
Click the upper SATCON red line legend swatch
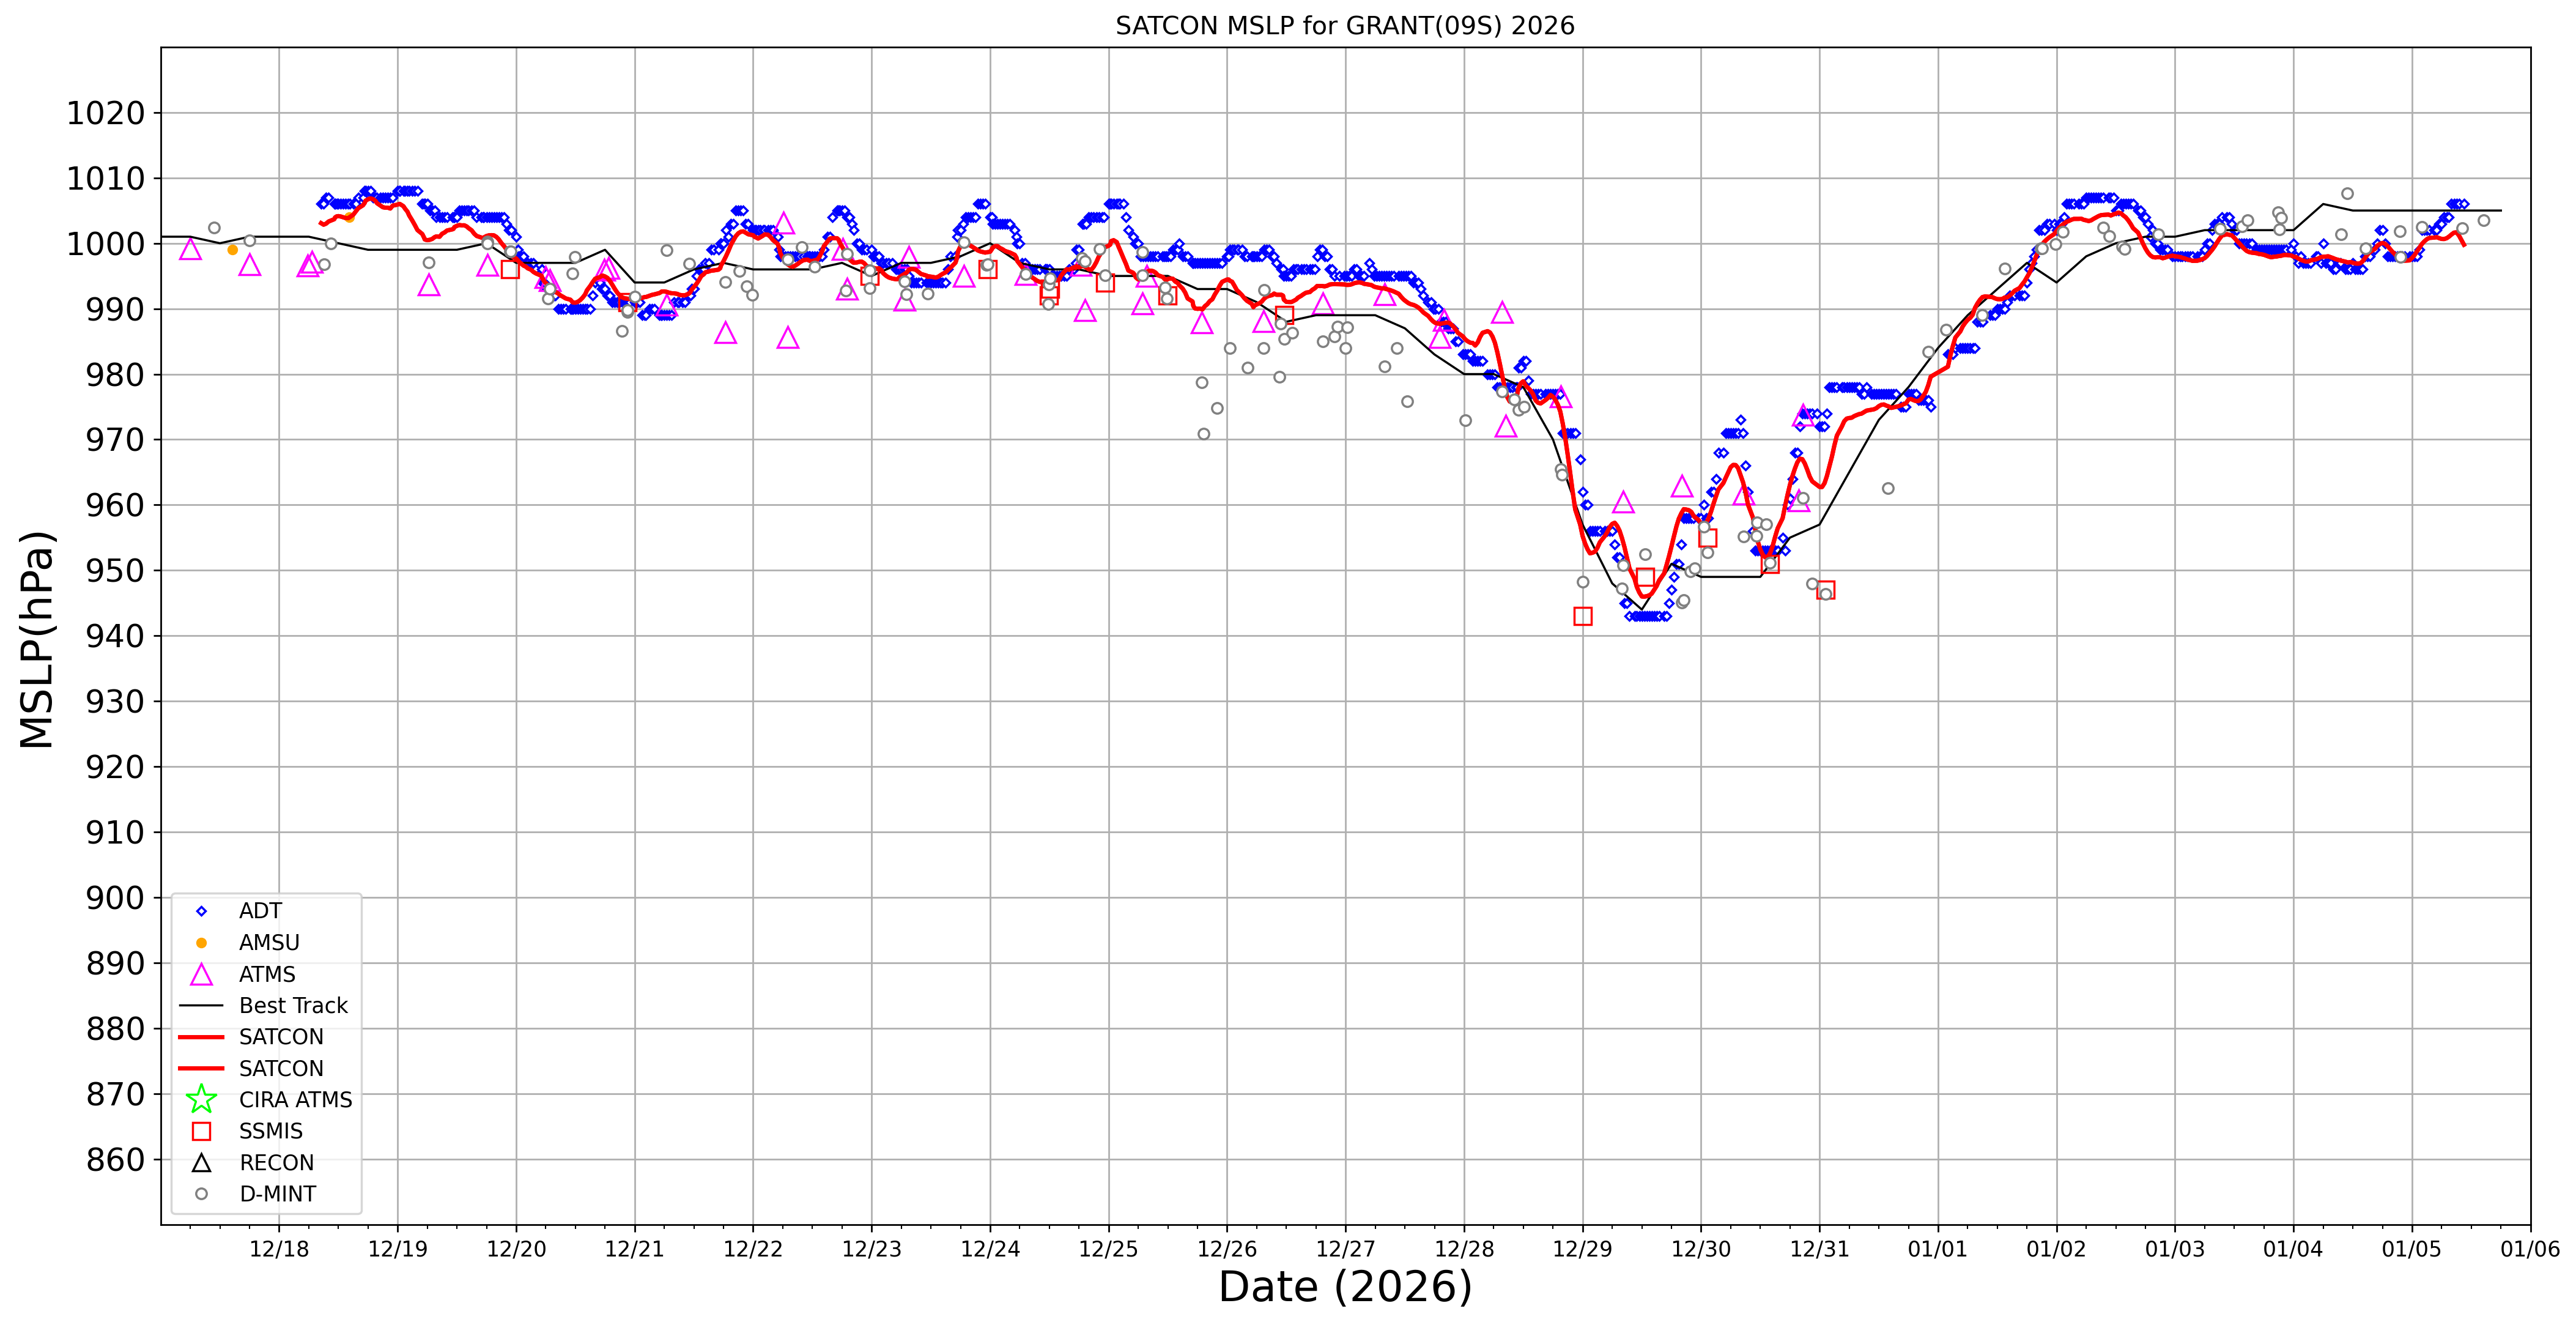coord(201,1037)
